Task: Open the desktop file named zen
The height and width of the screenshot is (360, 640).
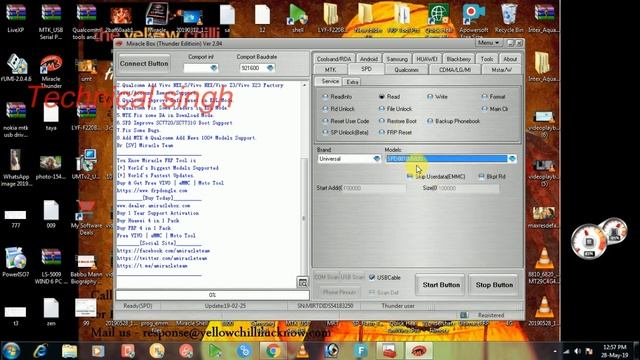Action: [51, 311]
